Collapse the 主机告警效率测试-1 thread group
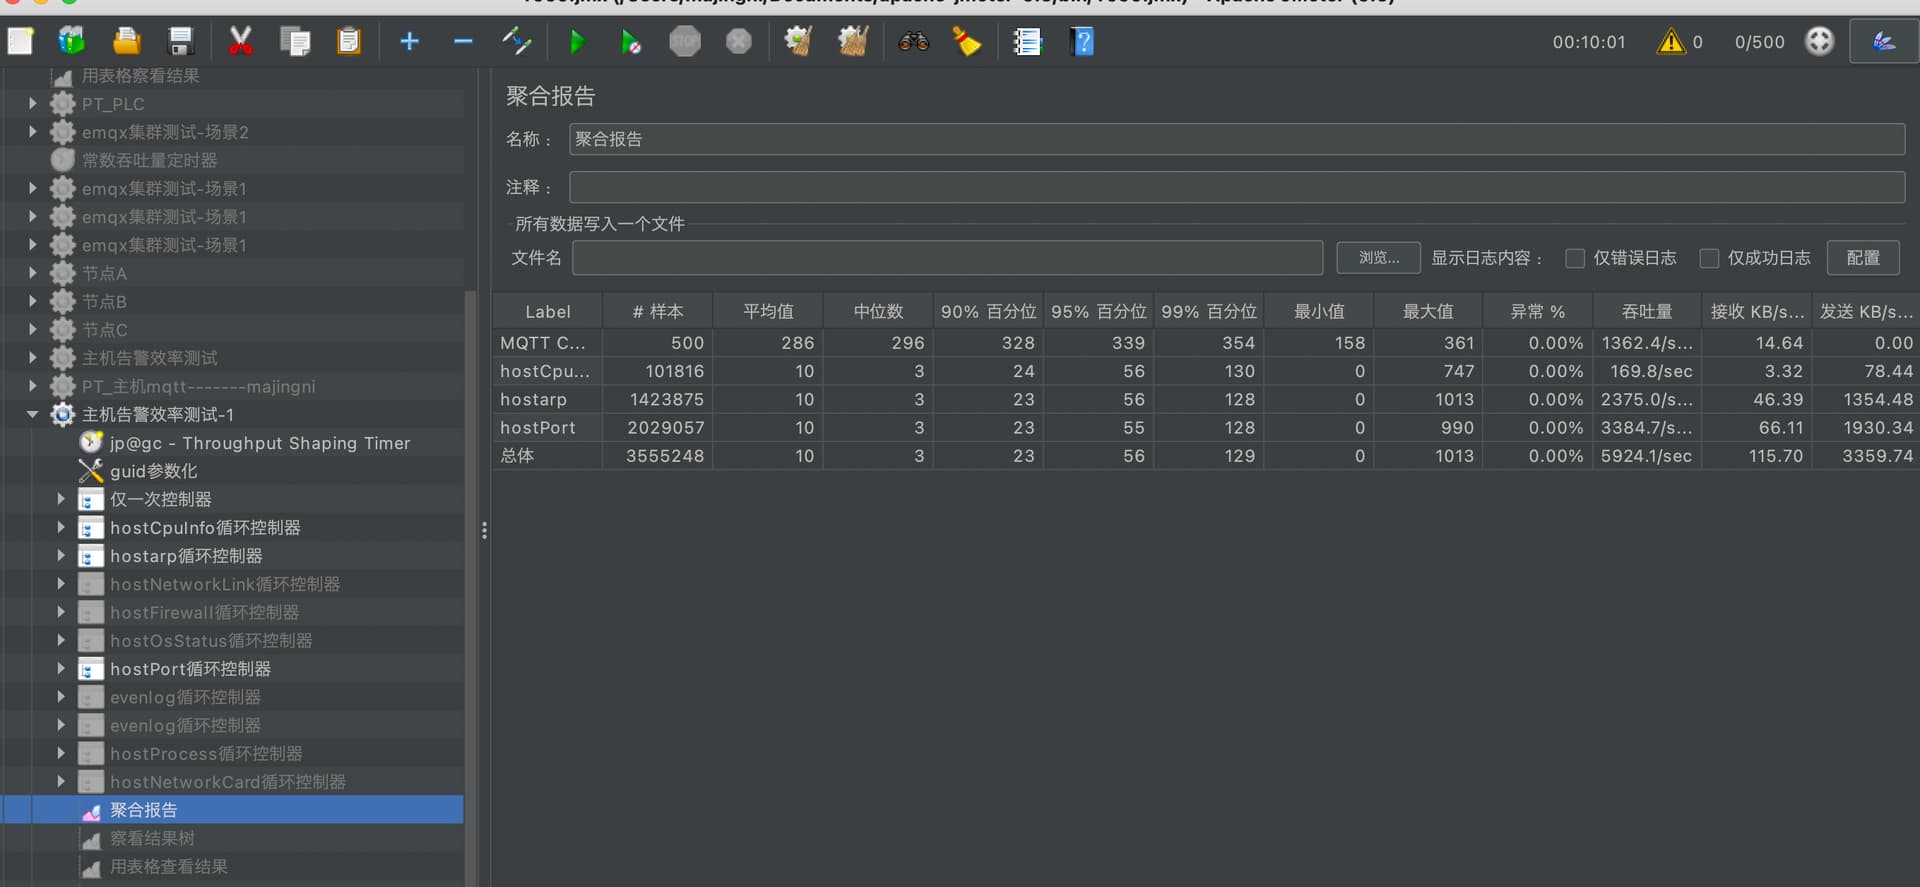This screenshot has height=887, width=1920. pyautogui.click(x=32, y=414)
